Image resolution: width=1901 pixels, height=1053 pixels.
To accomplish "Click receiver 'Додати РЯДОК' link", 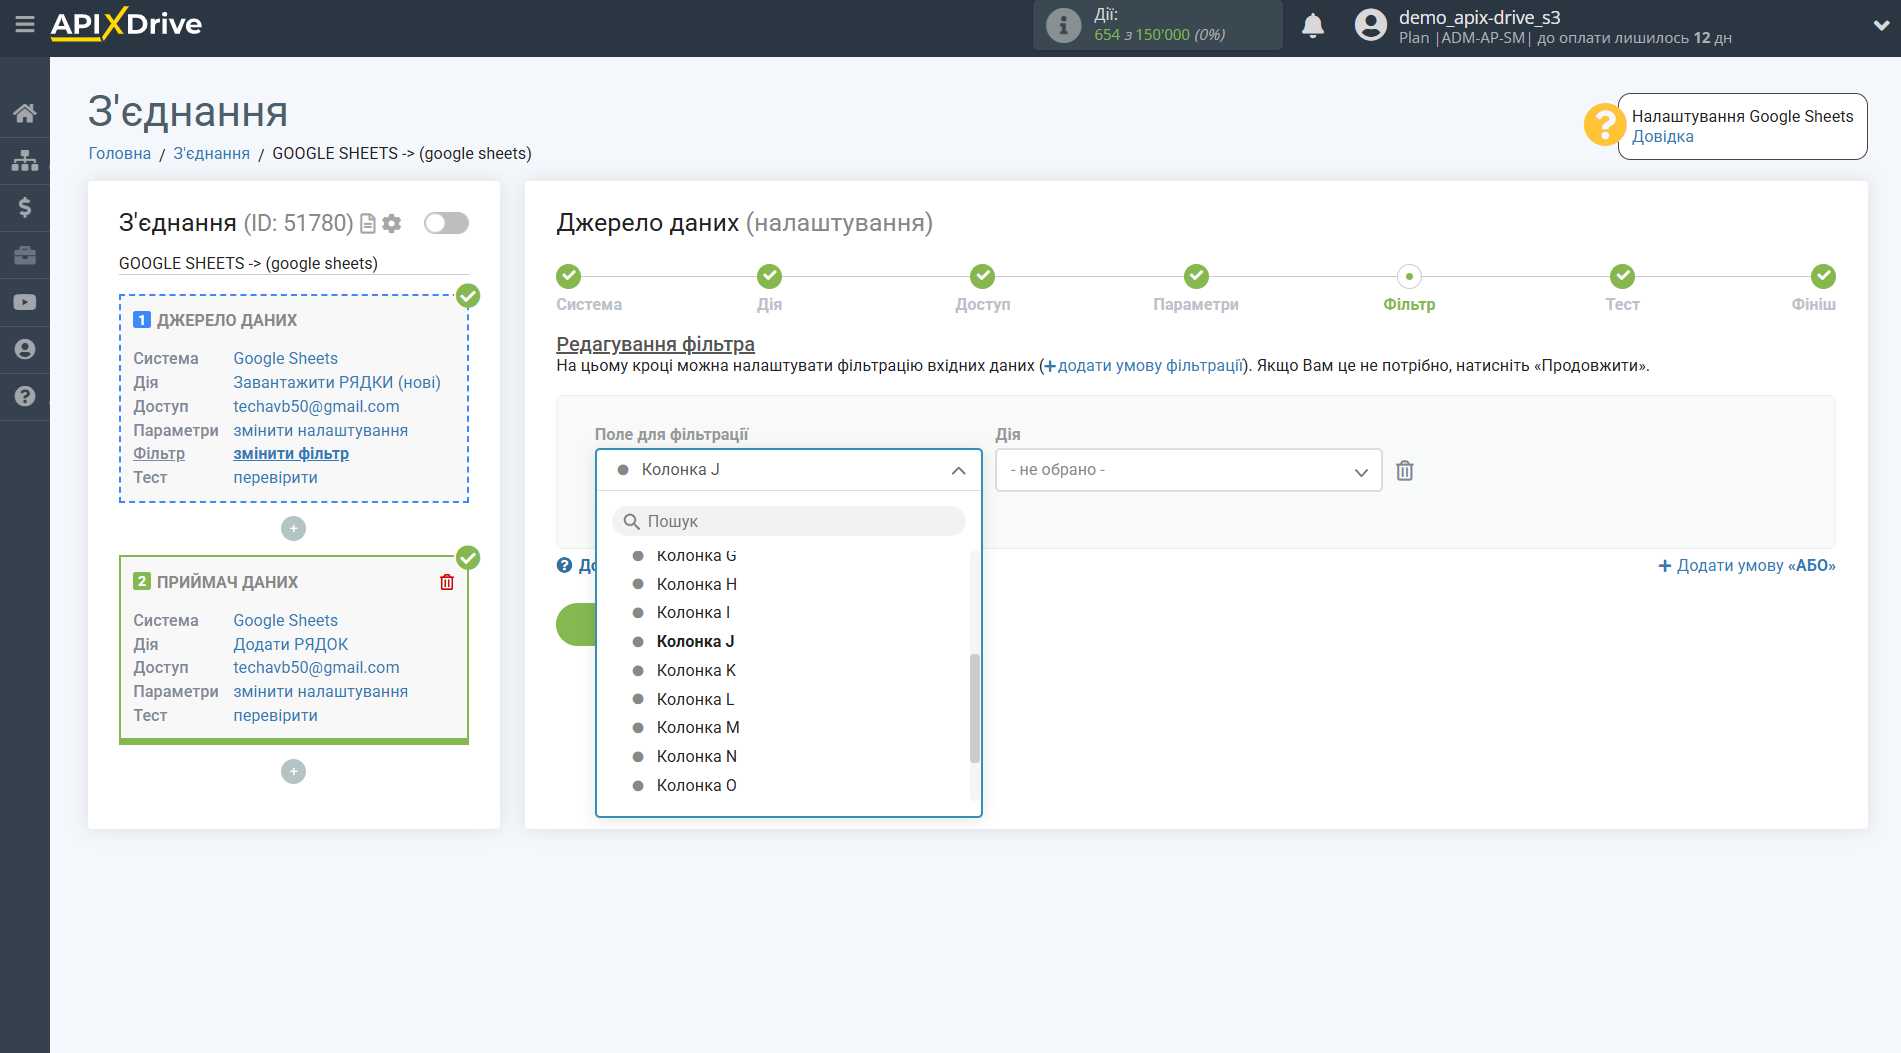I will click(x=290, y=644).
